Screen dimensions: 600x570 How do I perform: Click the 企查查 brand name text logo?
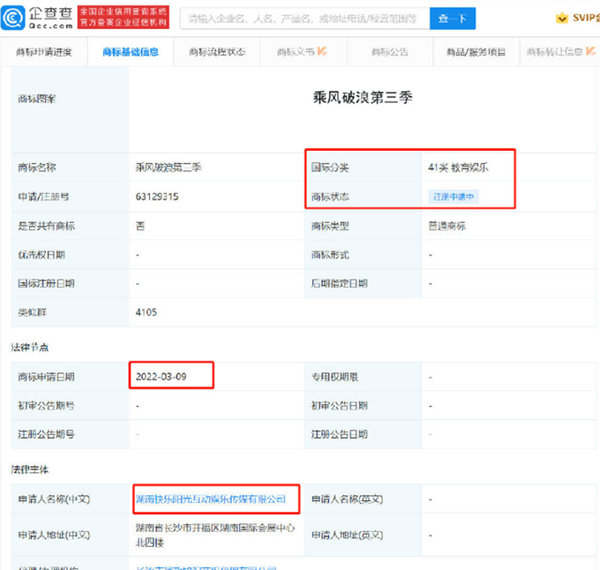pos(51,18)
